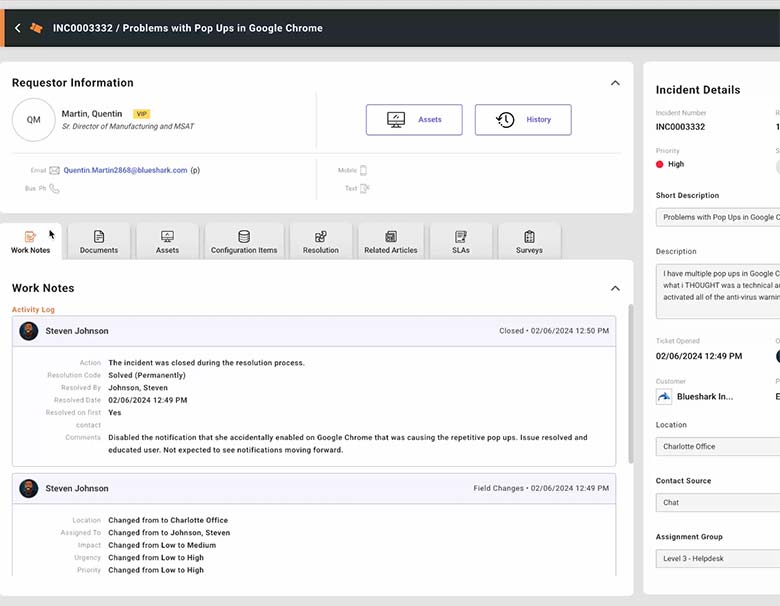
Task: Click the customer name Blueshark In...
Action: pyautogui.click(x=705, y=397)
